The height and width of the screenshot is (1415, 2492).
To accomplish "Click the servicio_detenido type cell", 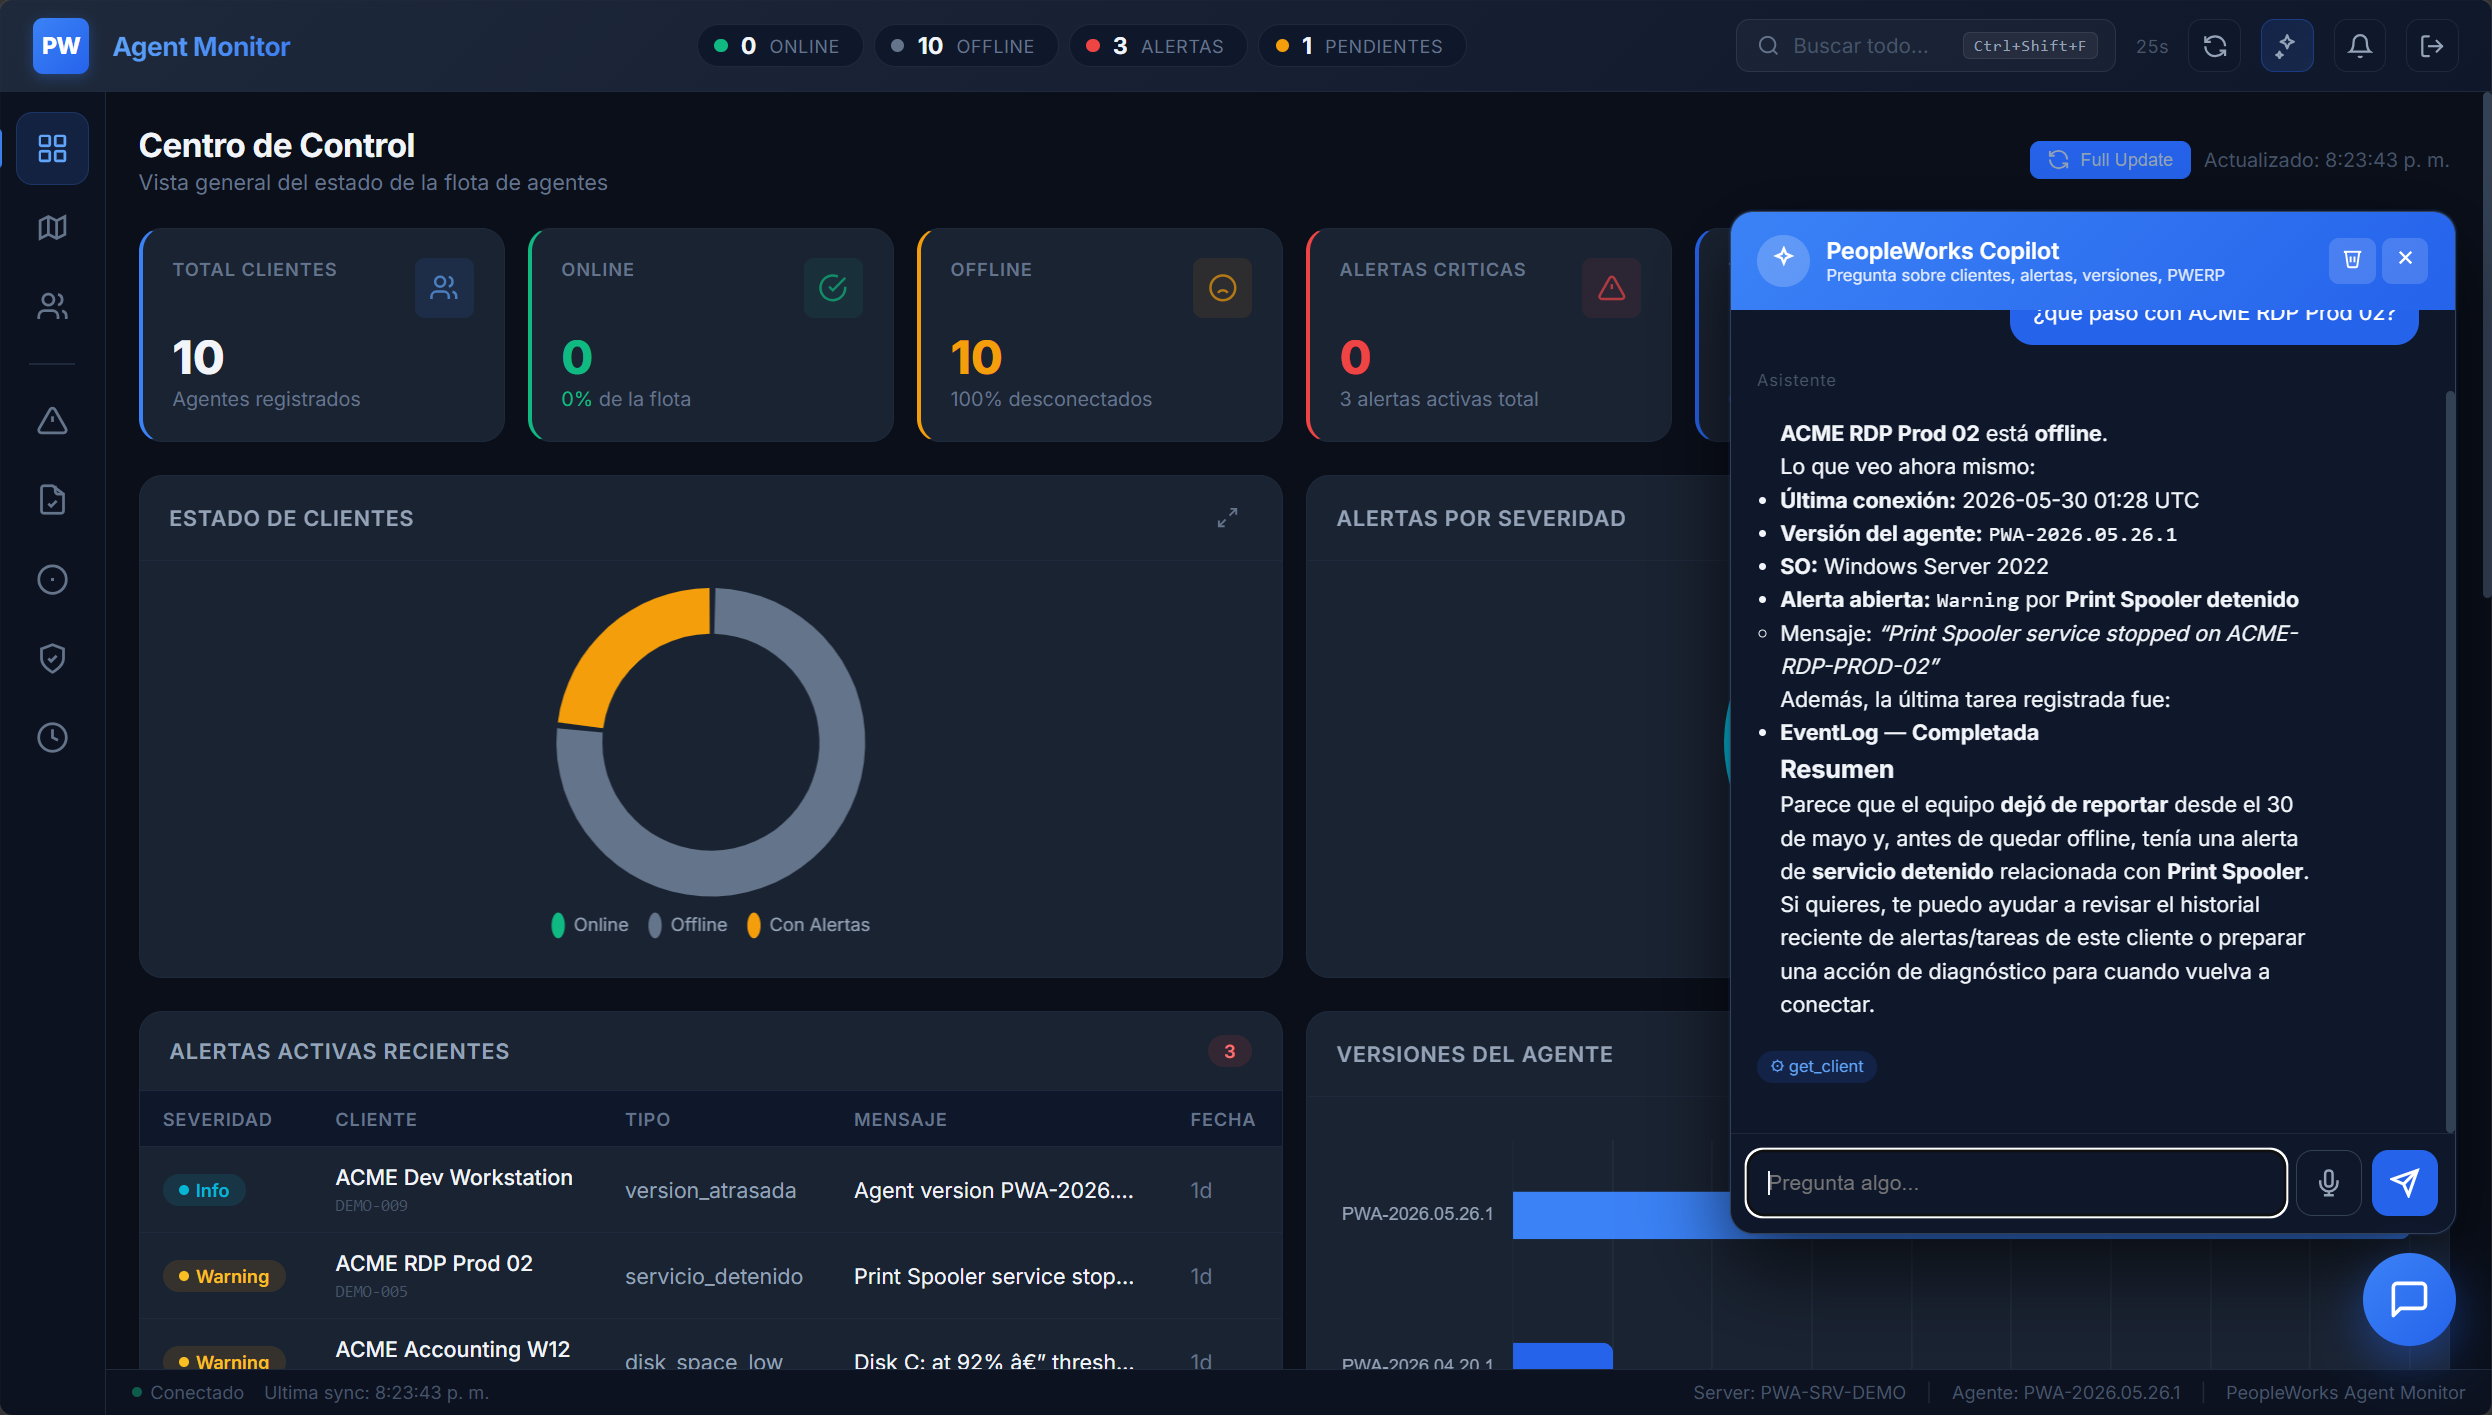I will pyautogui.click(x=714, y=1277).
